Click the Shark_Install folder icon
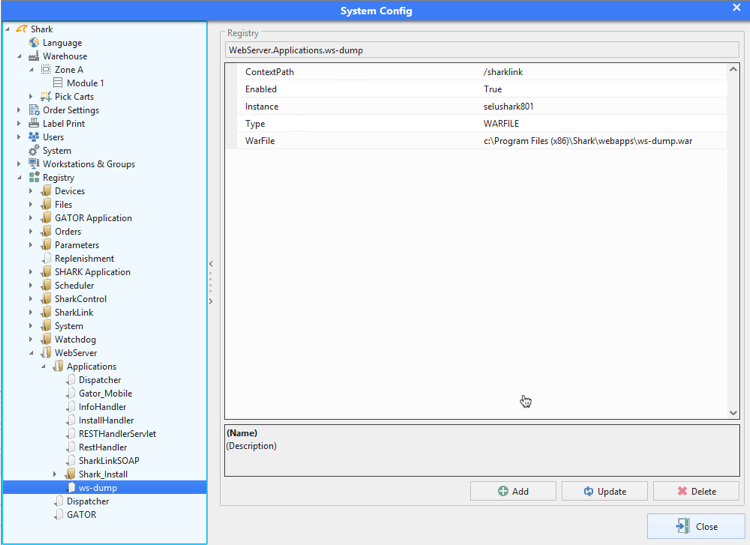 click(x=70, y=474)
